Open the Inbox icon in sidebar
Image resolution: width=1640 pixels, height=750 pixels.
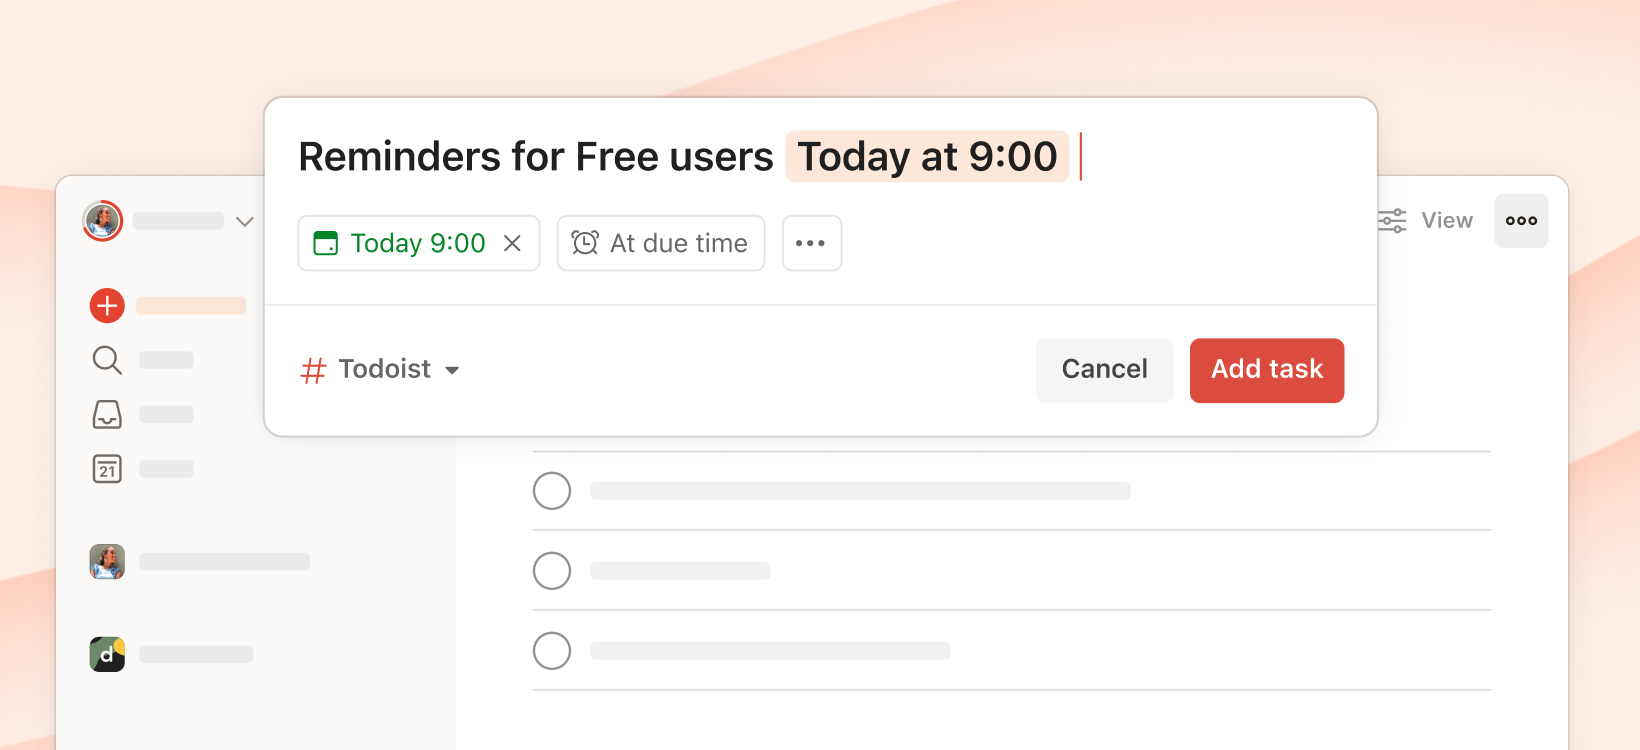[106, 414]
